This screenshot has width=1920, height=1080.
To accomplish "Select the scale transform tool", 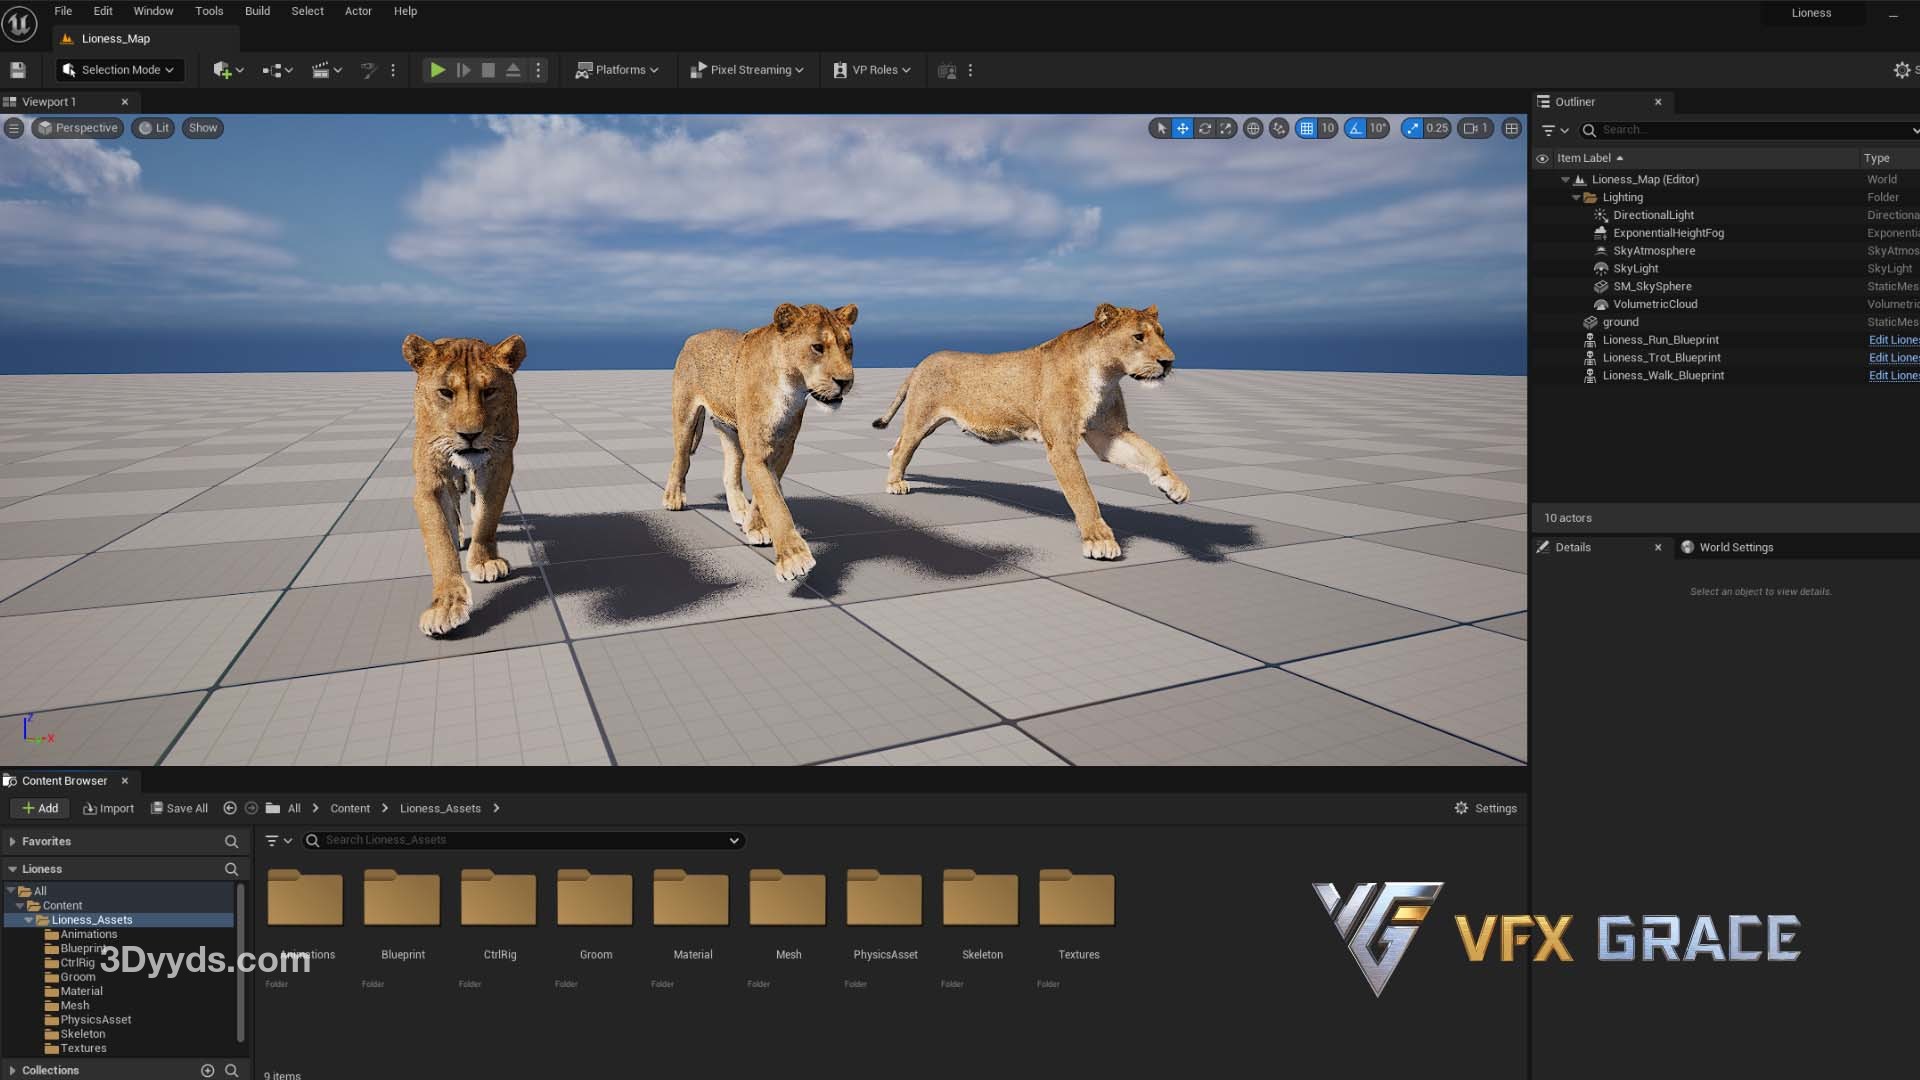I will pyautogui.click(x=1226, y=128).
